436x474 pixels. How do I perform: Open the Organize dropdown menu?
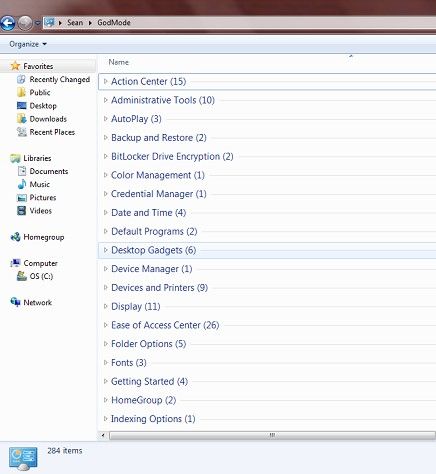click(28, 44)
